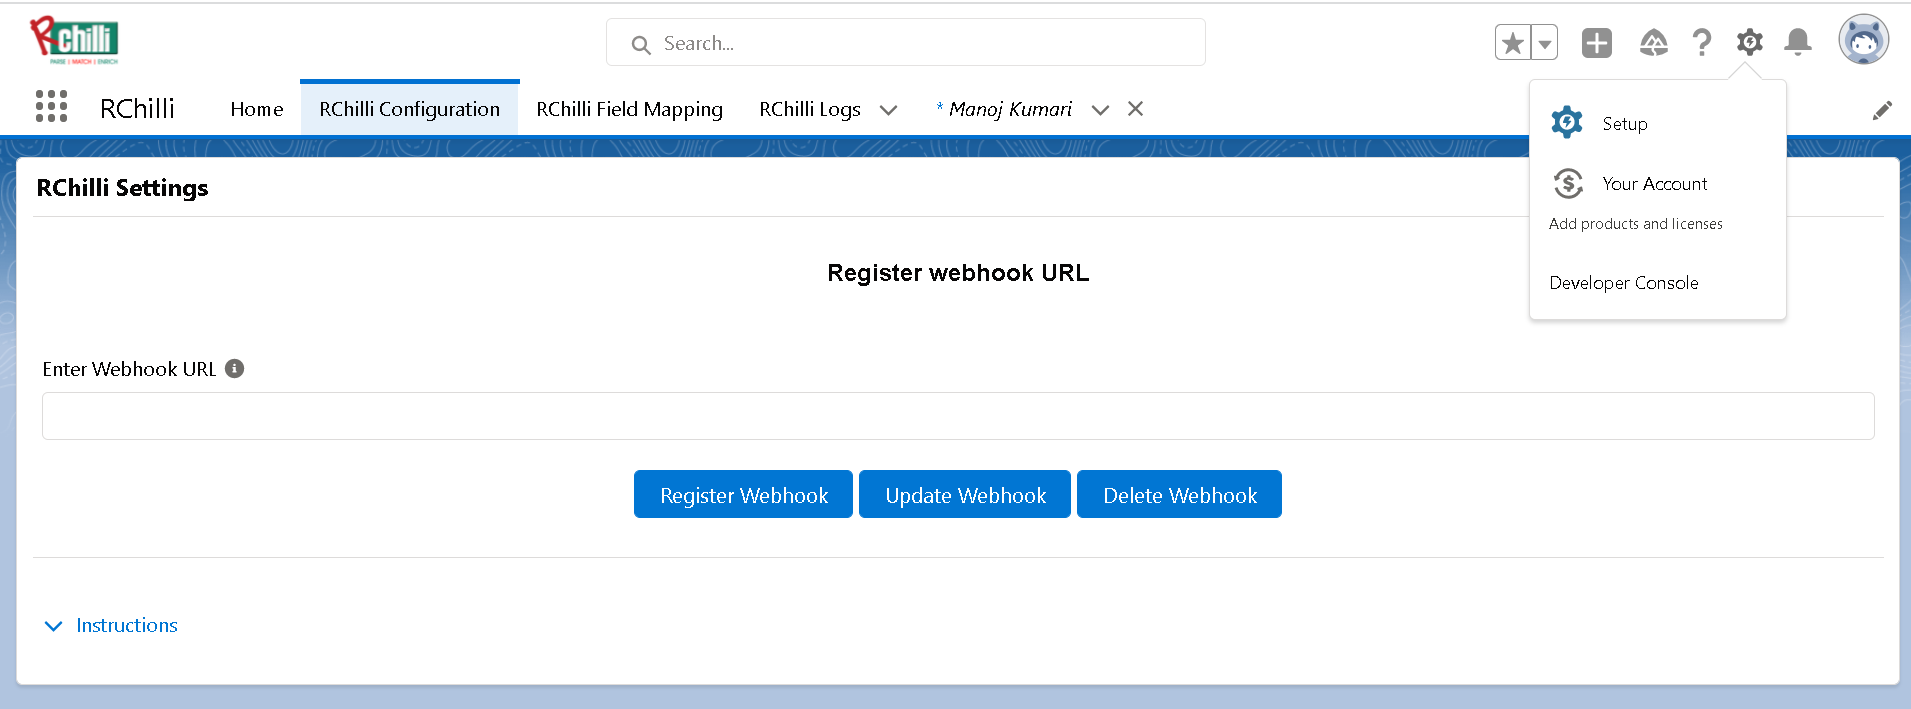Image resolution: width=1911 pixels, height=709 pixels.
Task: Click the Add products and licenses text
Action: click(1636, 224)
